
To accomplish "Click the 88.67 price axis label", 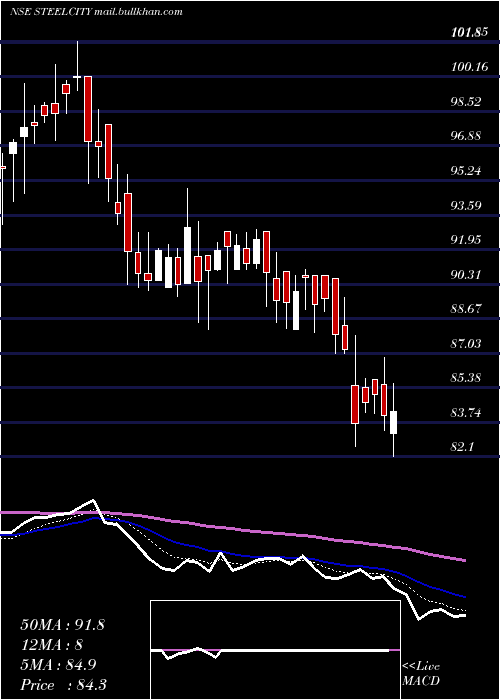I will coord(466,308).
